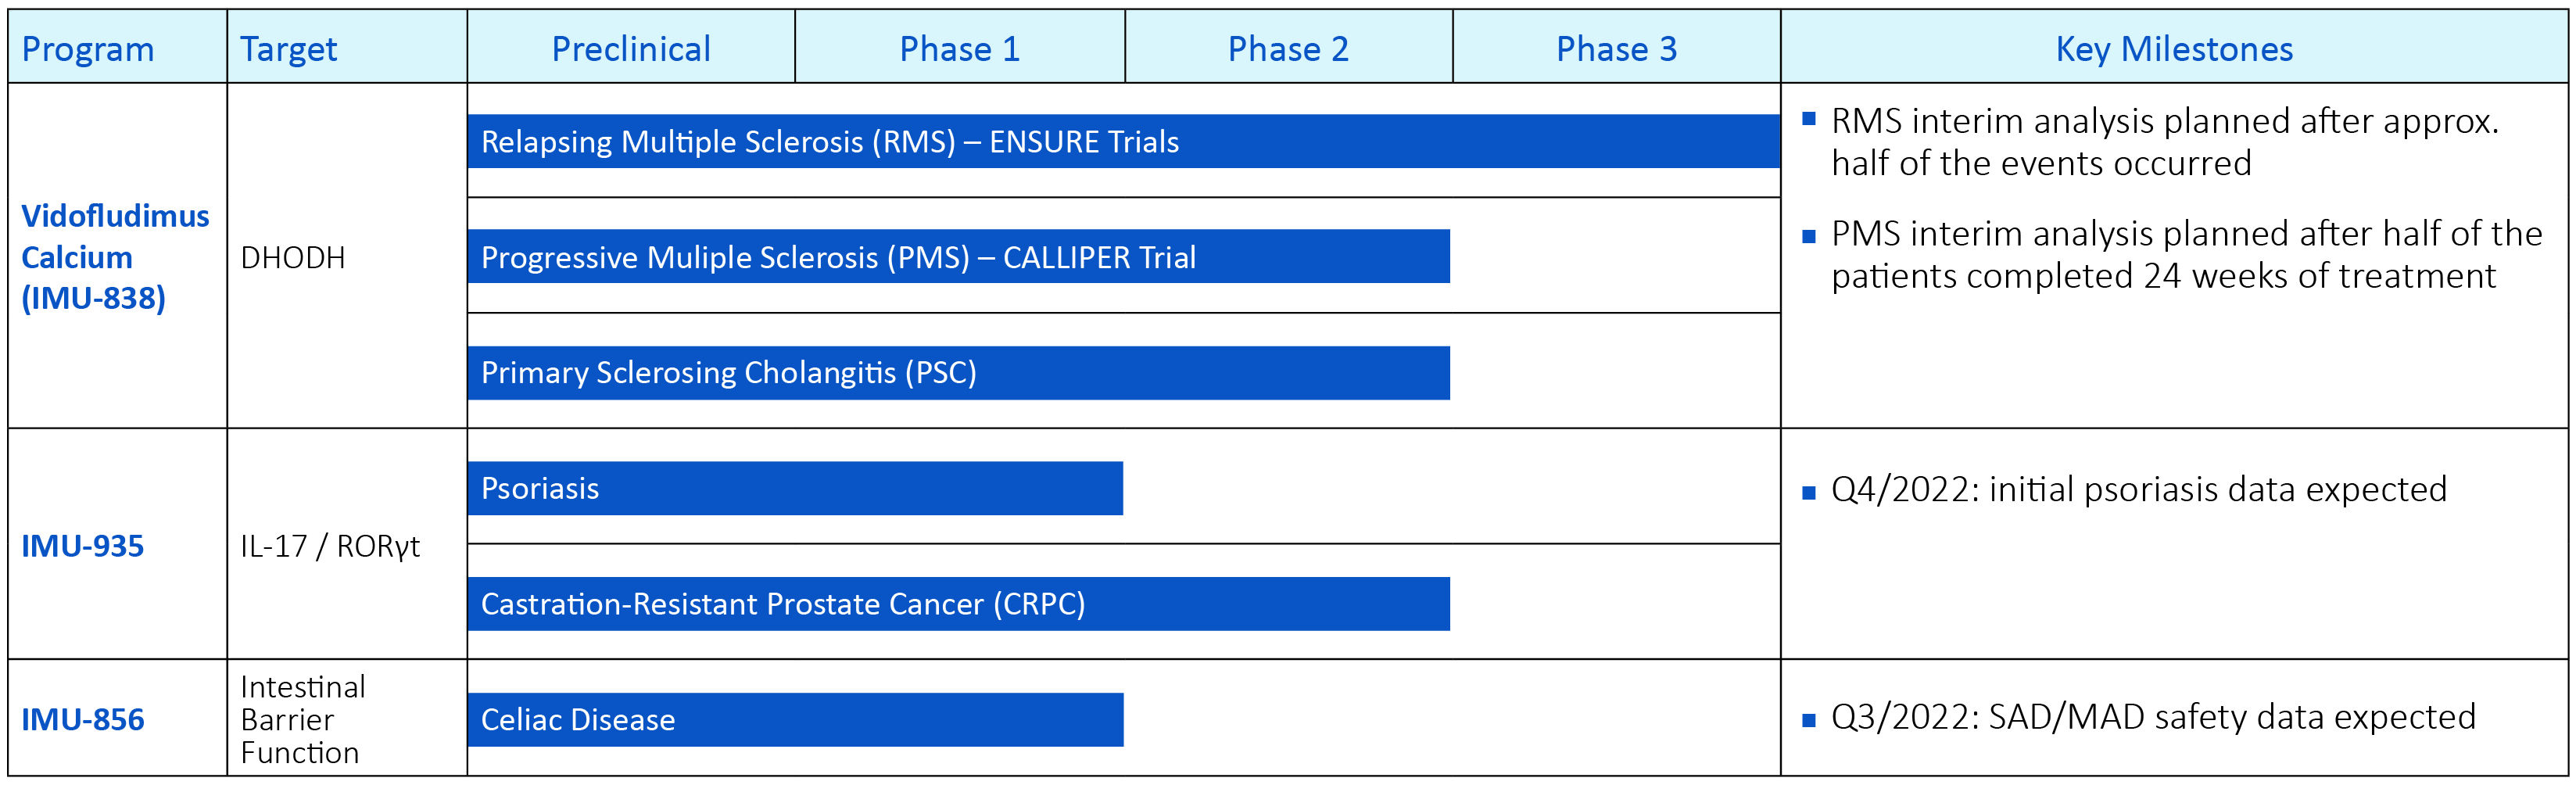This screenshot has width=2576, height=785.
Task: Click the Progressive Multiple Sclerosis CALLIPER bar
Action: (x=958, y=257)
